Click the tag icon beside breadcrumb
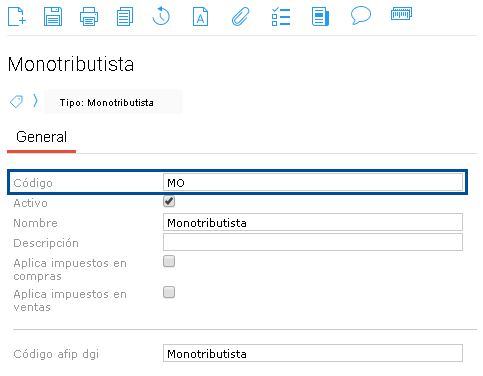The height and width of the screenshot is (376, 483). pyautogui.click(x=16, y=101)
